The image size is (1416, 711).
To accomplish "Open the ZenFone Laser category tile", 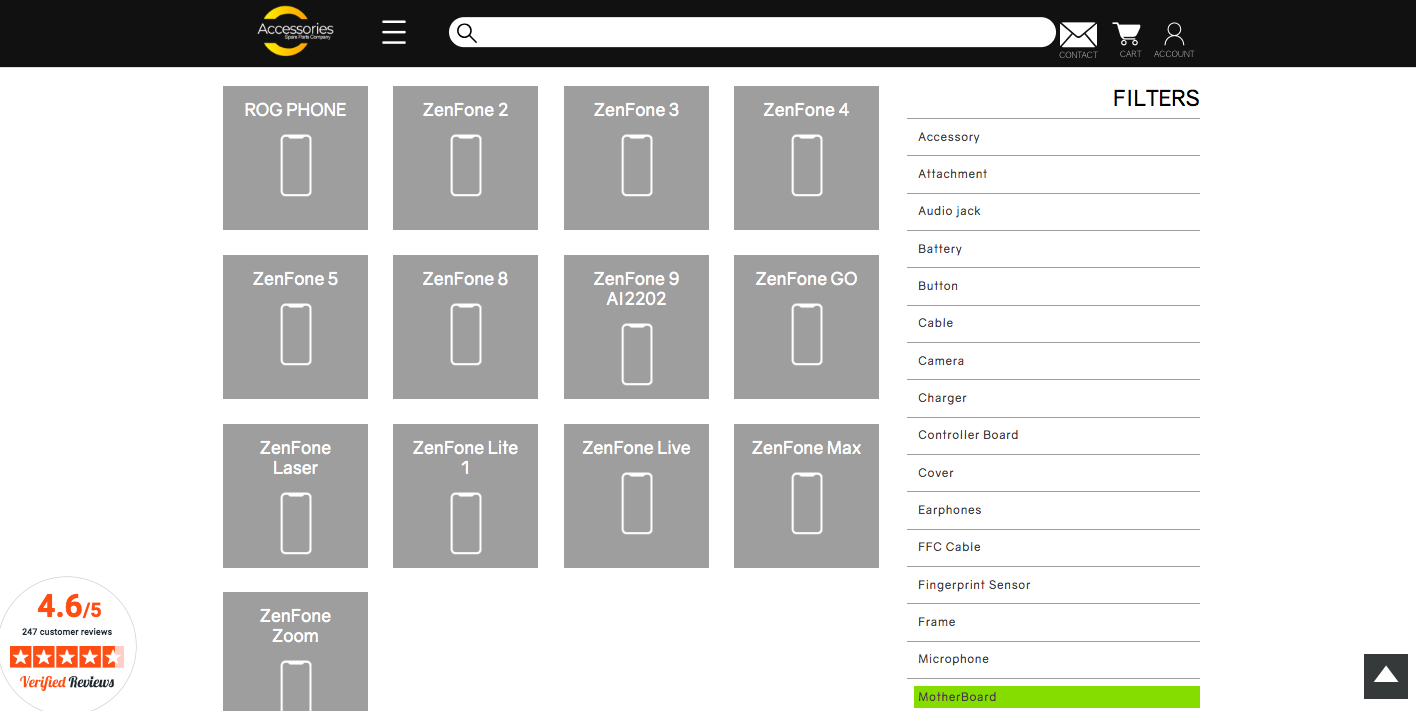I will (295, 496).
